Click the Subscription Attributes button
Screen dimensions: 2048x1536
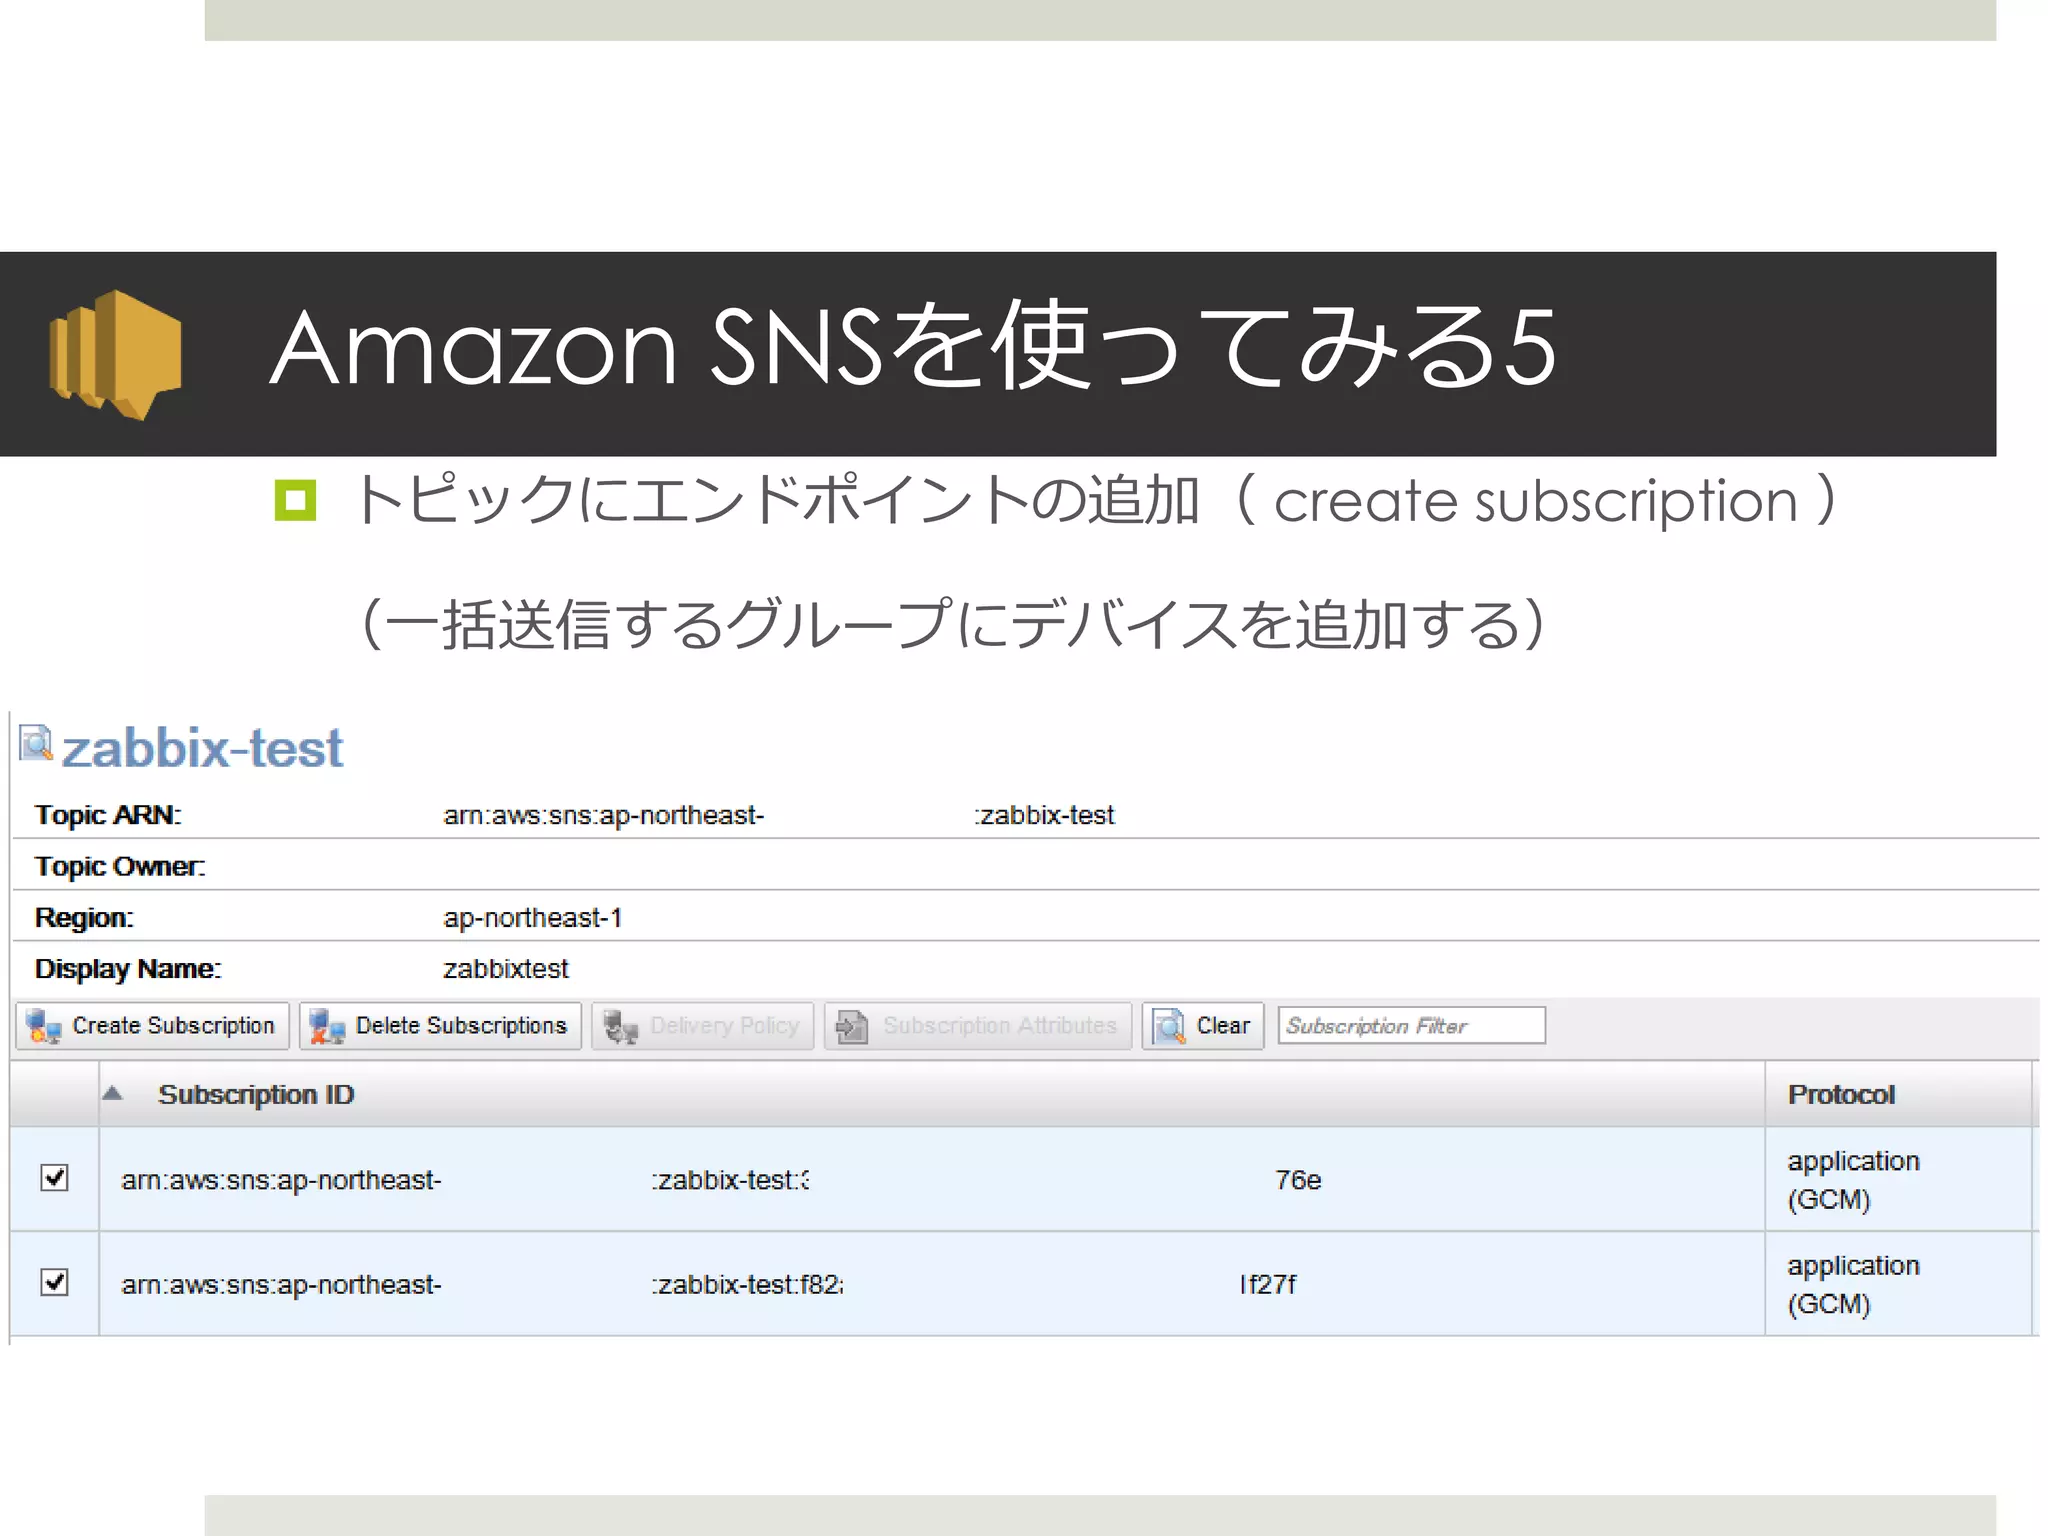click(978, 1026)
